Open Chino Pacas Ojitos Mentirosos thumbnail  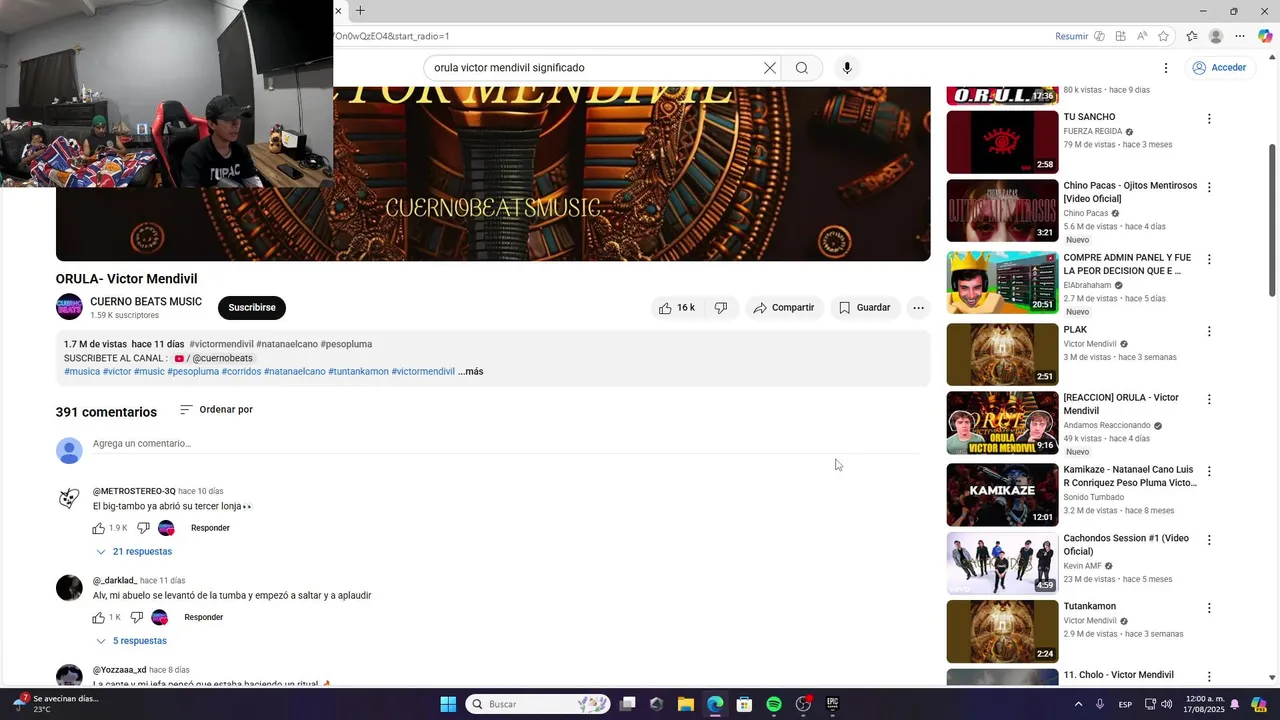coord(1002,211)
